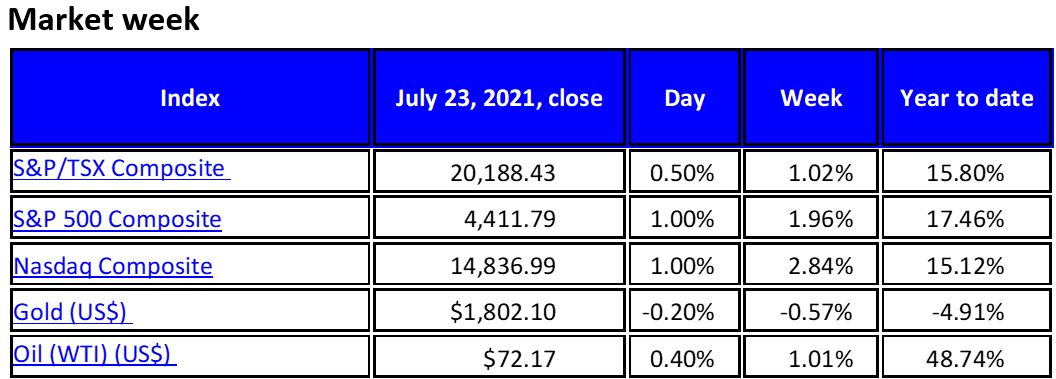
Task: Click the Market week heading
Action: click(x=104, y=20)
